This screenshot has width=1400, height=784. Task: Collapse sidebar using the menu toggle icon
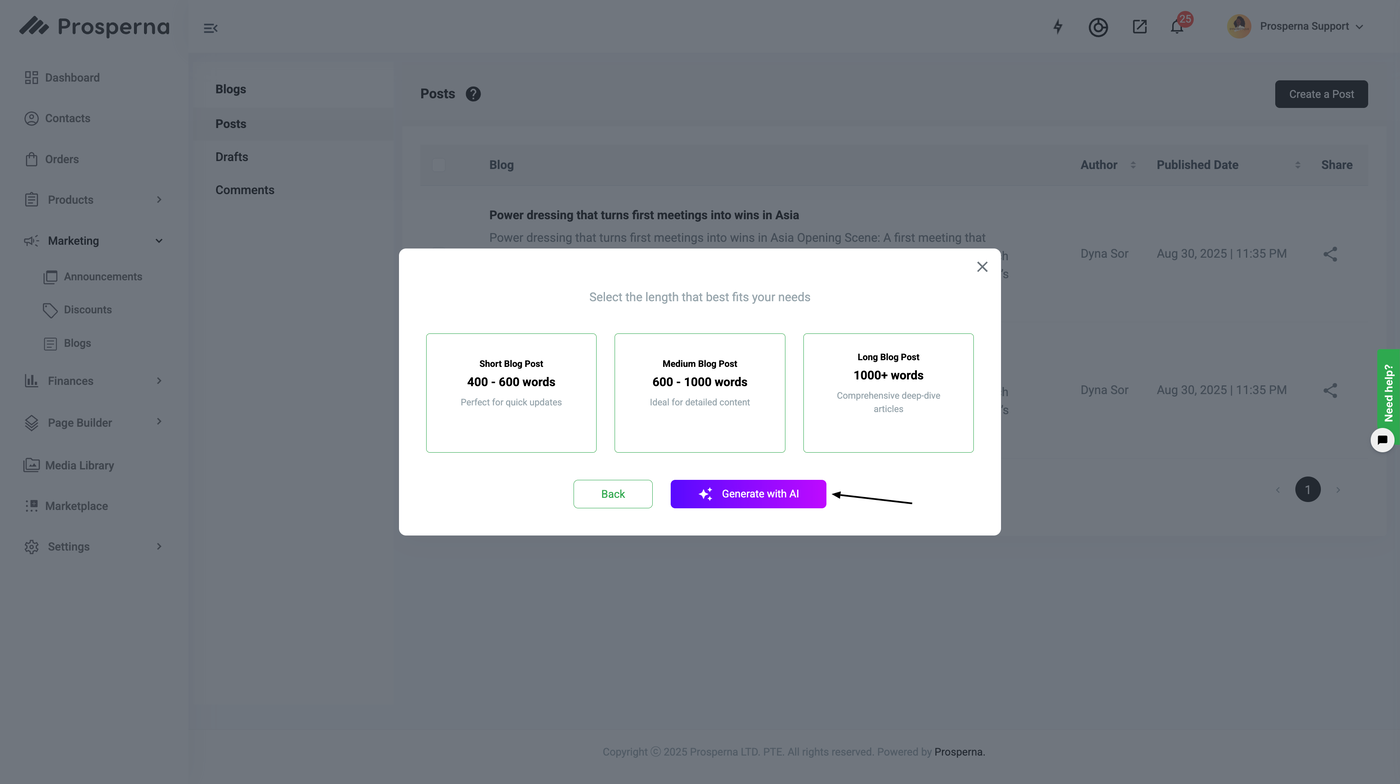[x=210, y=28]
